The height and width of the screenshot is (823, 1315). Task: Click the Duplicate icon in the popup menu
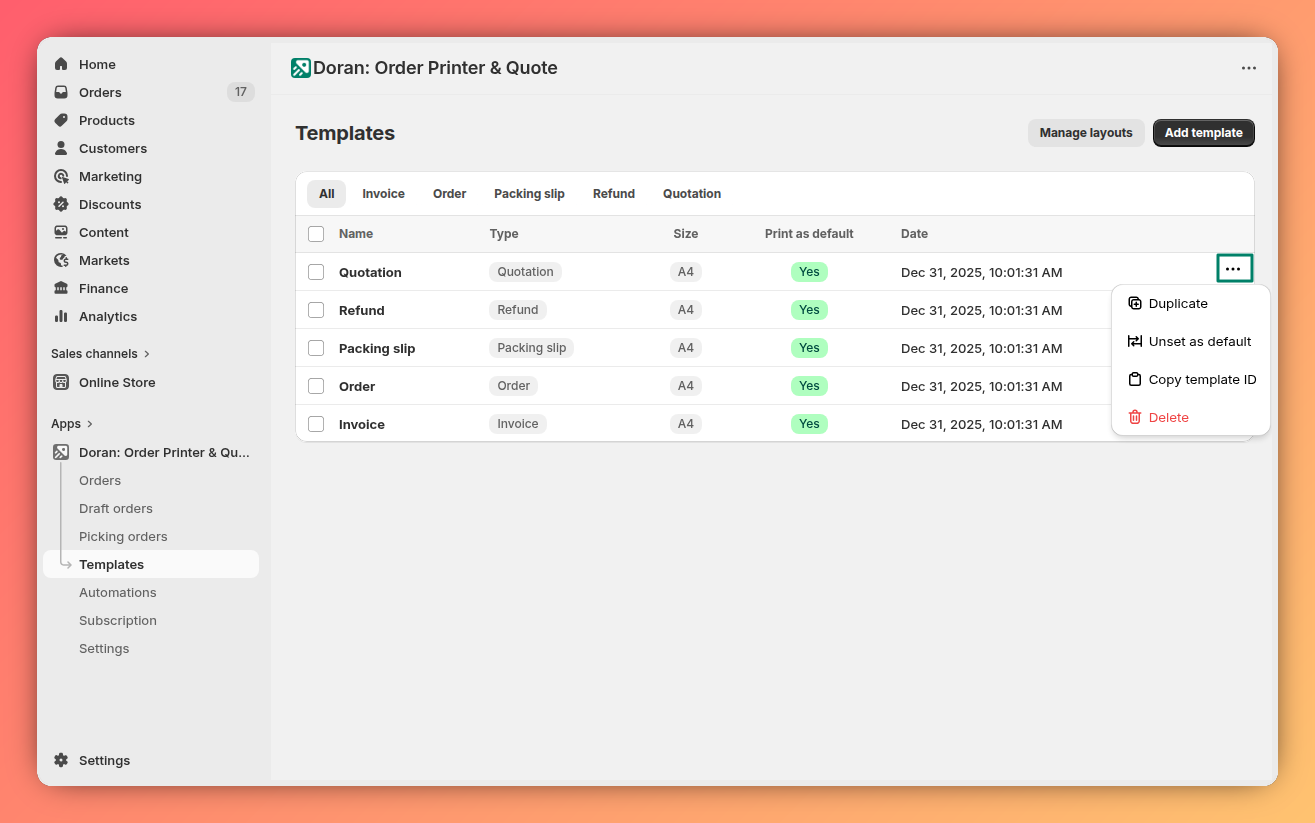click(1135, 303)
